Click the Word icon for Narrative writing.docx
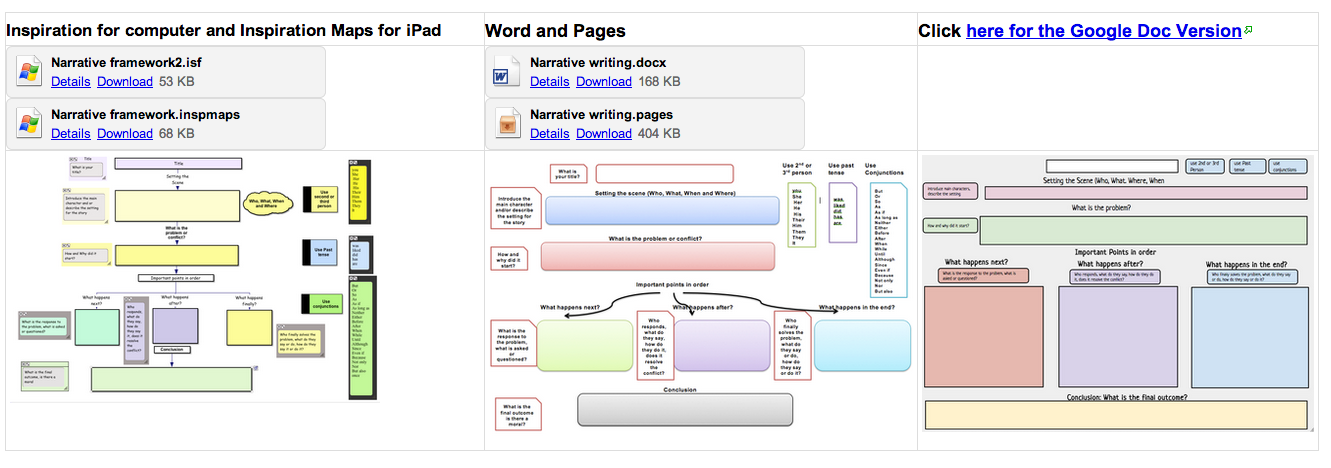The height and width of the screenshot is (468, 1331). coord(506,72)
